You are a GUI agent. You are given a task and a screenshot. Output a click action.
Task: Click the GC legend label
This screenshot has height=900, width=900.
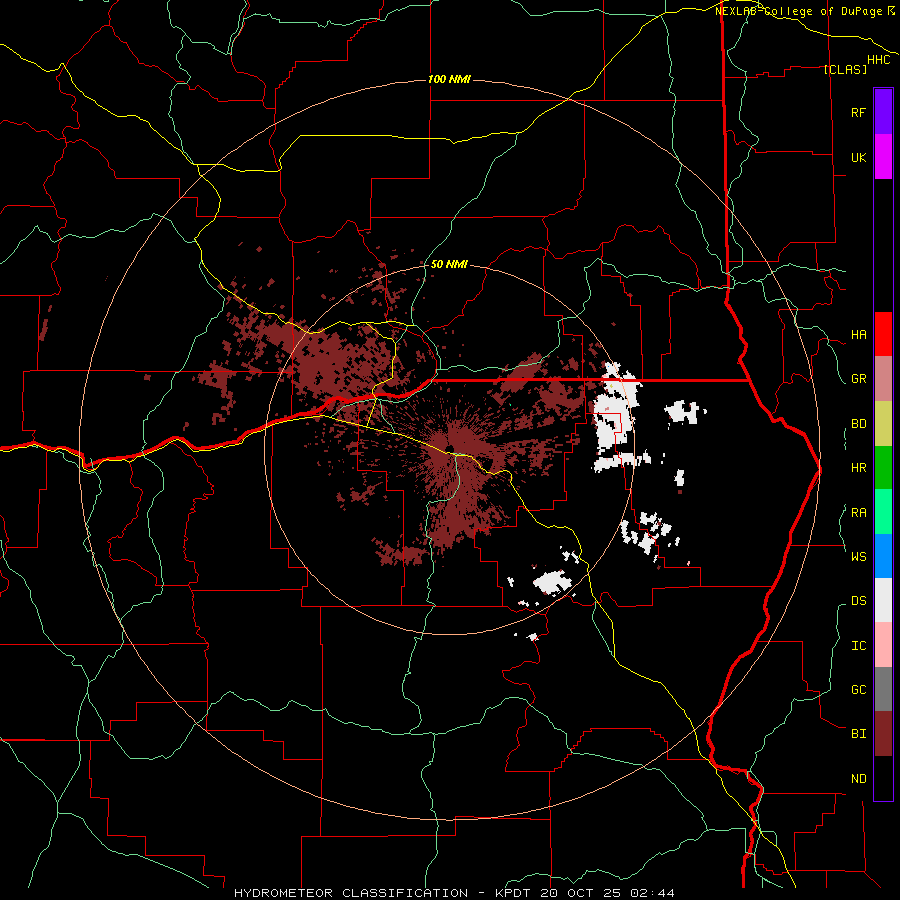(858, 690)
